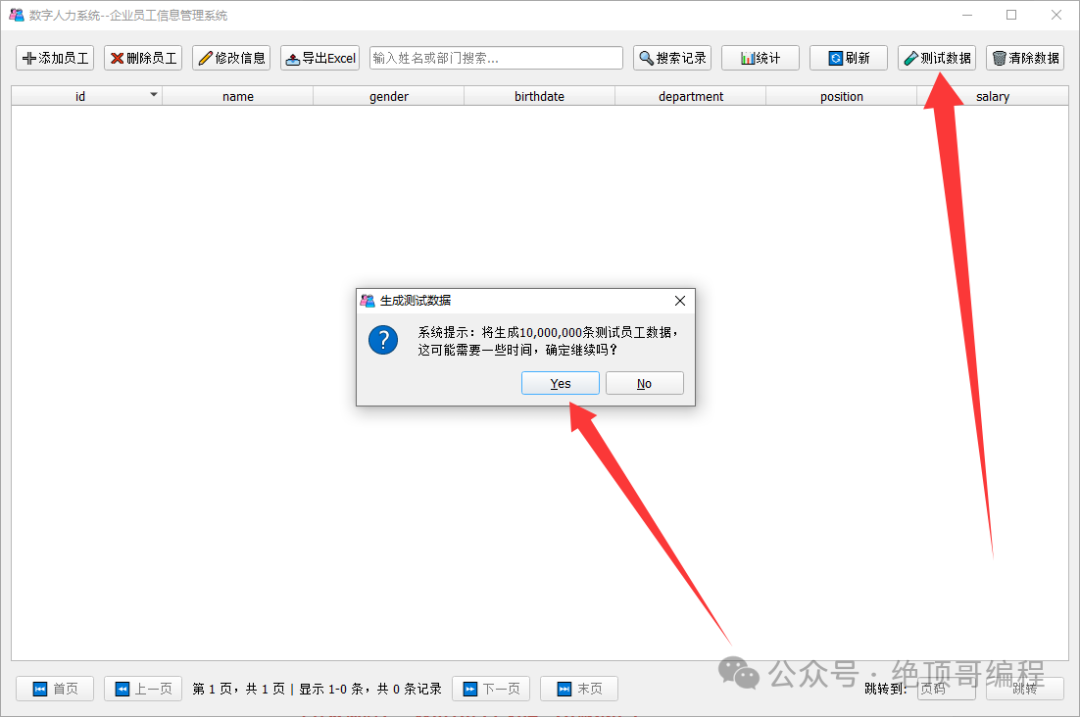
Task: Go to Previous Page (上一页)
Action: point(143,689)
